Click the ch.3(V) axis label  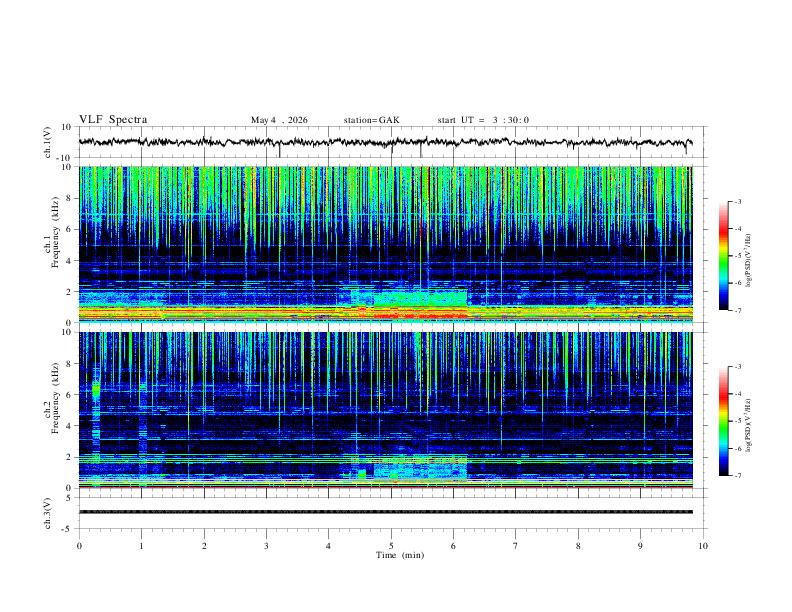48,513
